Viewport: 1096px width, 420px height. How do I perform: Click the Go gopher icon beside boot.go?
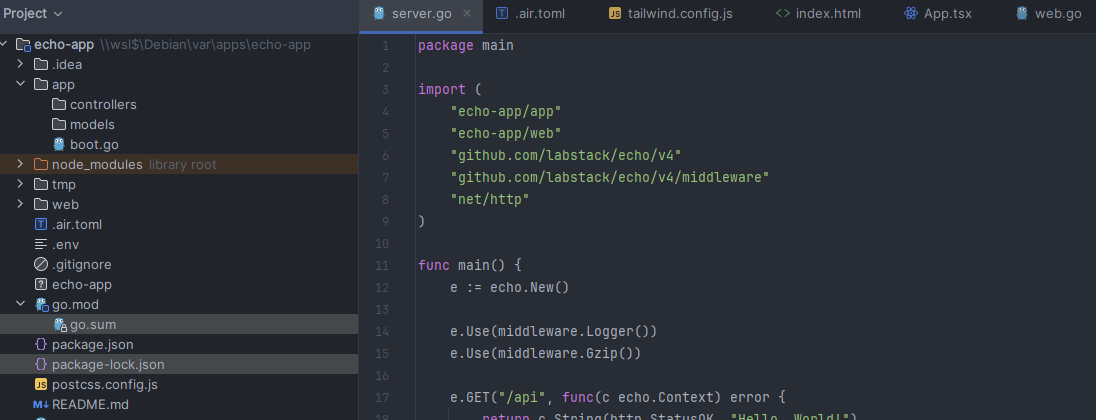click(59, 145)
